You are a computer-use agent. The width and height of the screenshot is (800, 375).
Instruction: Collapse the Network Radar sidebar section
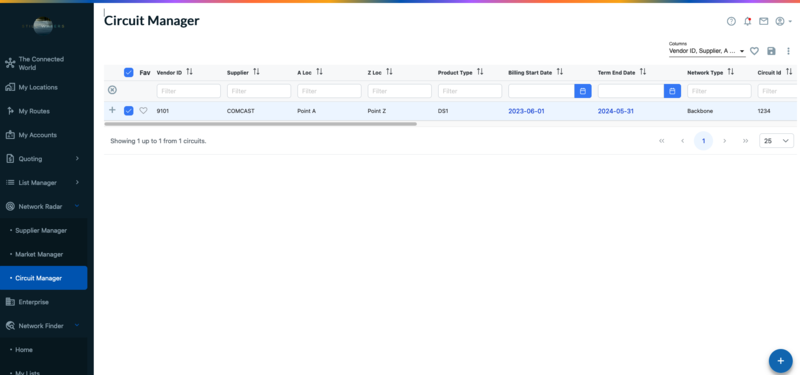click(x=44, y=207)
